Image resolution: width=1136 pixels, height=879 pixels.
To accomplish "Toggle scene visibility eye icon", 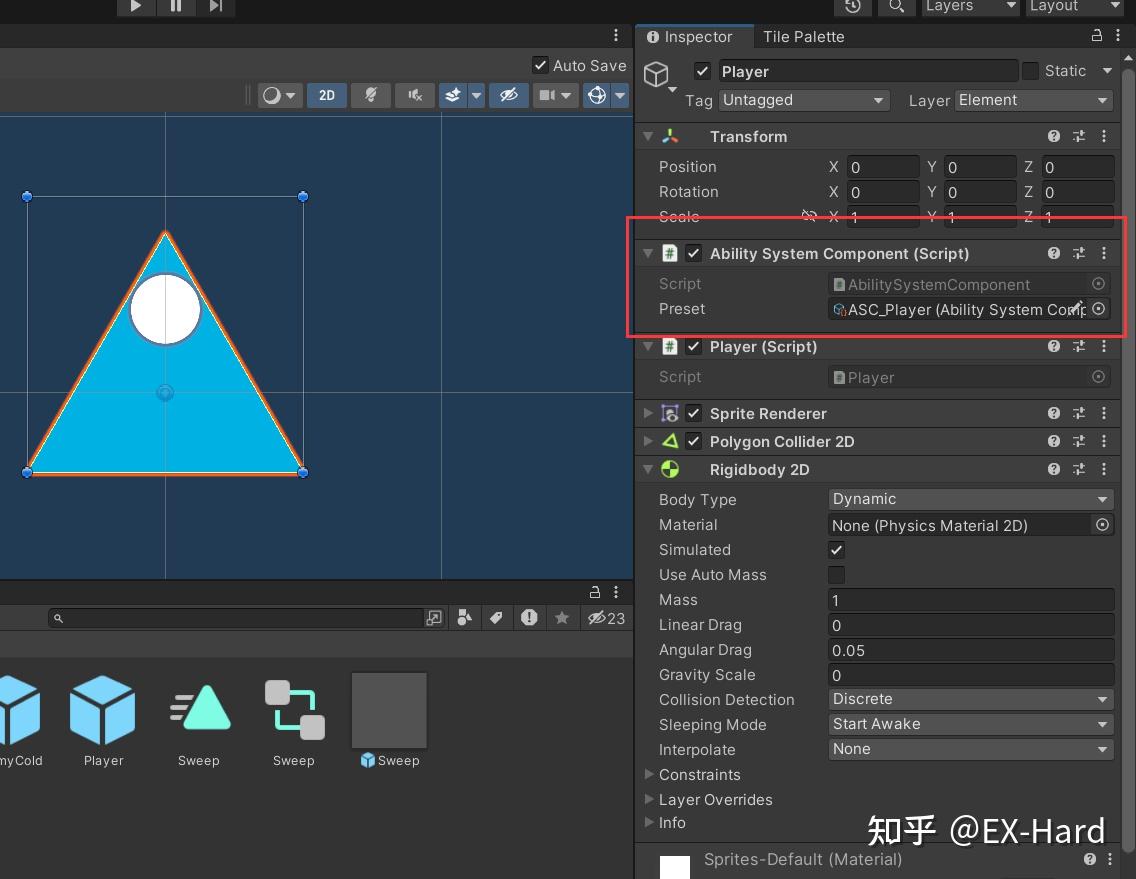I will click(x=508, y=95).
